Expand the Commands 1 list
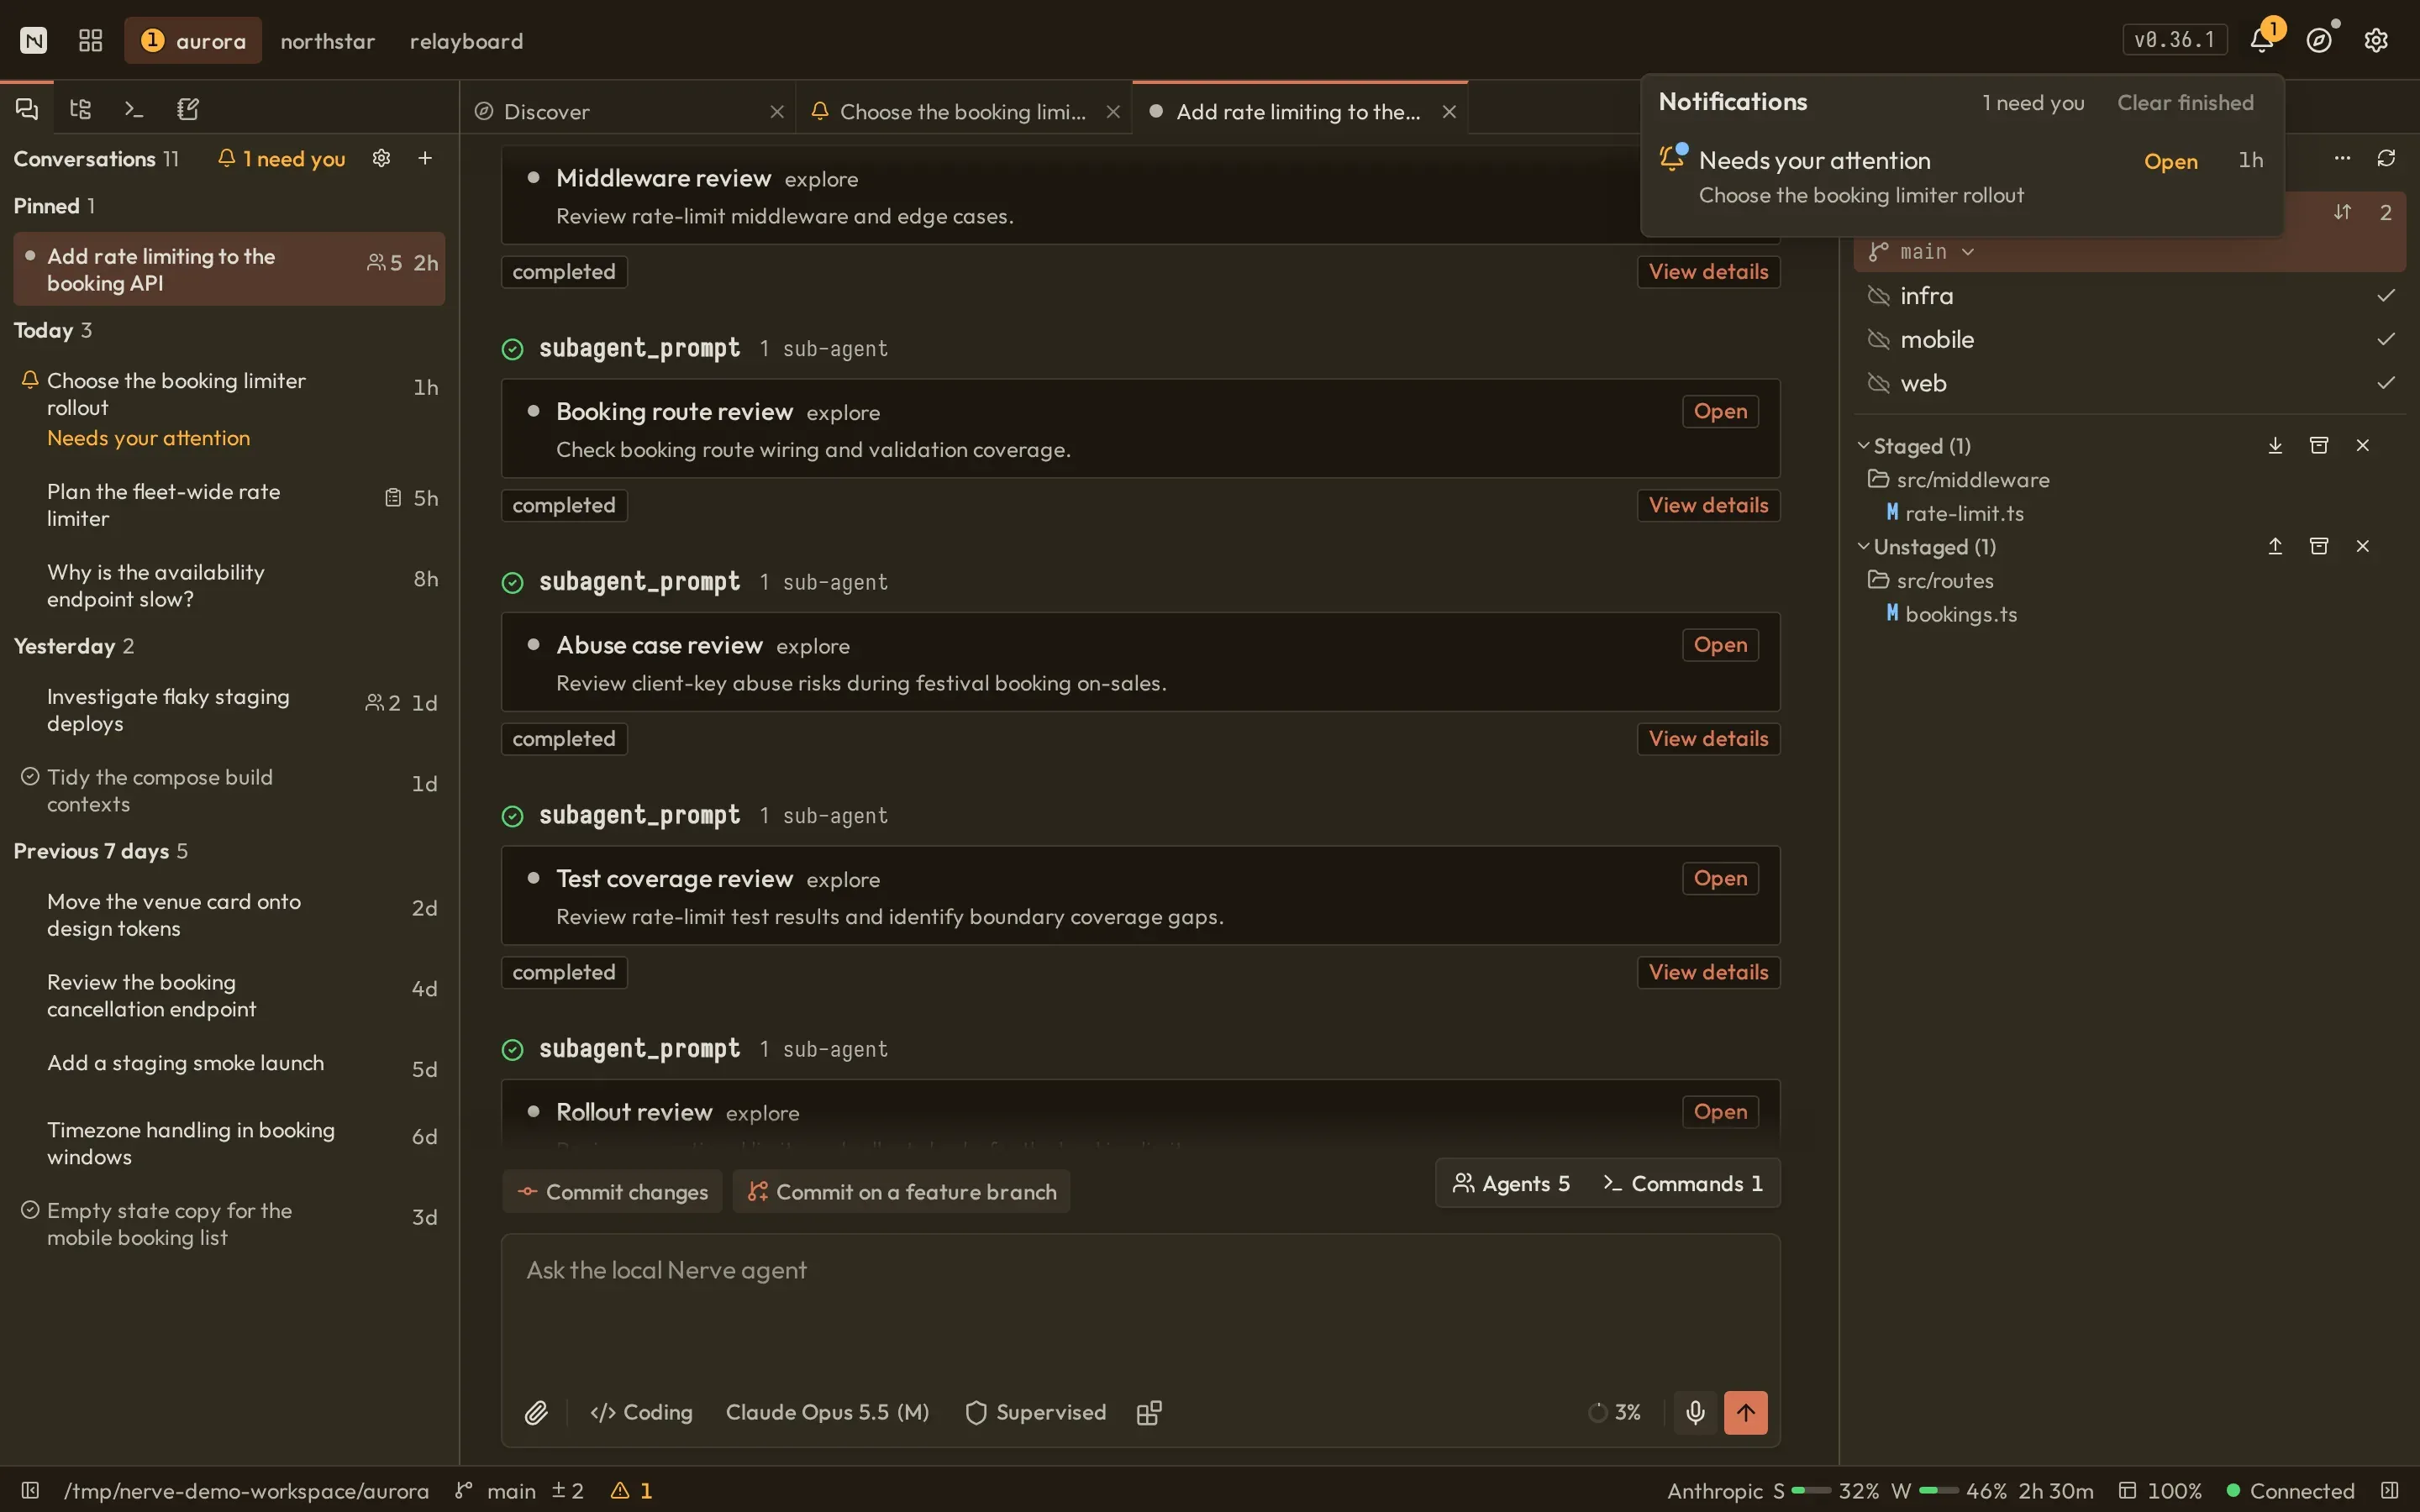Screen dimensions: 2420x1512 tap(1683, 1183)
